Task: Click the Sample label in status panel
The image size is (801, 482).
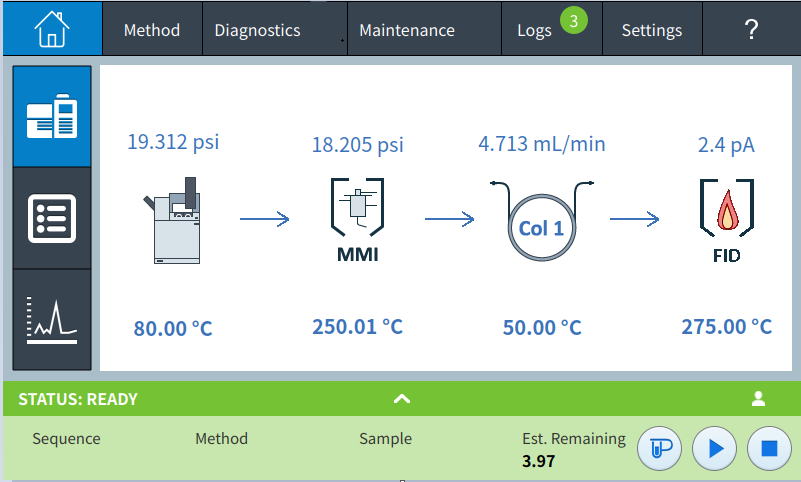Action: pyautogui.click(x=386, y=439)
